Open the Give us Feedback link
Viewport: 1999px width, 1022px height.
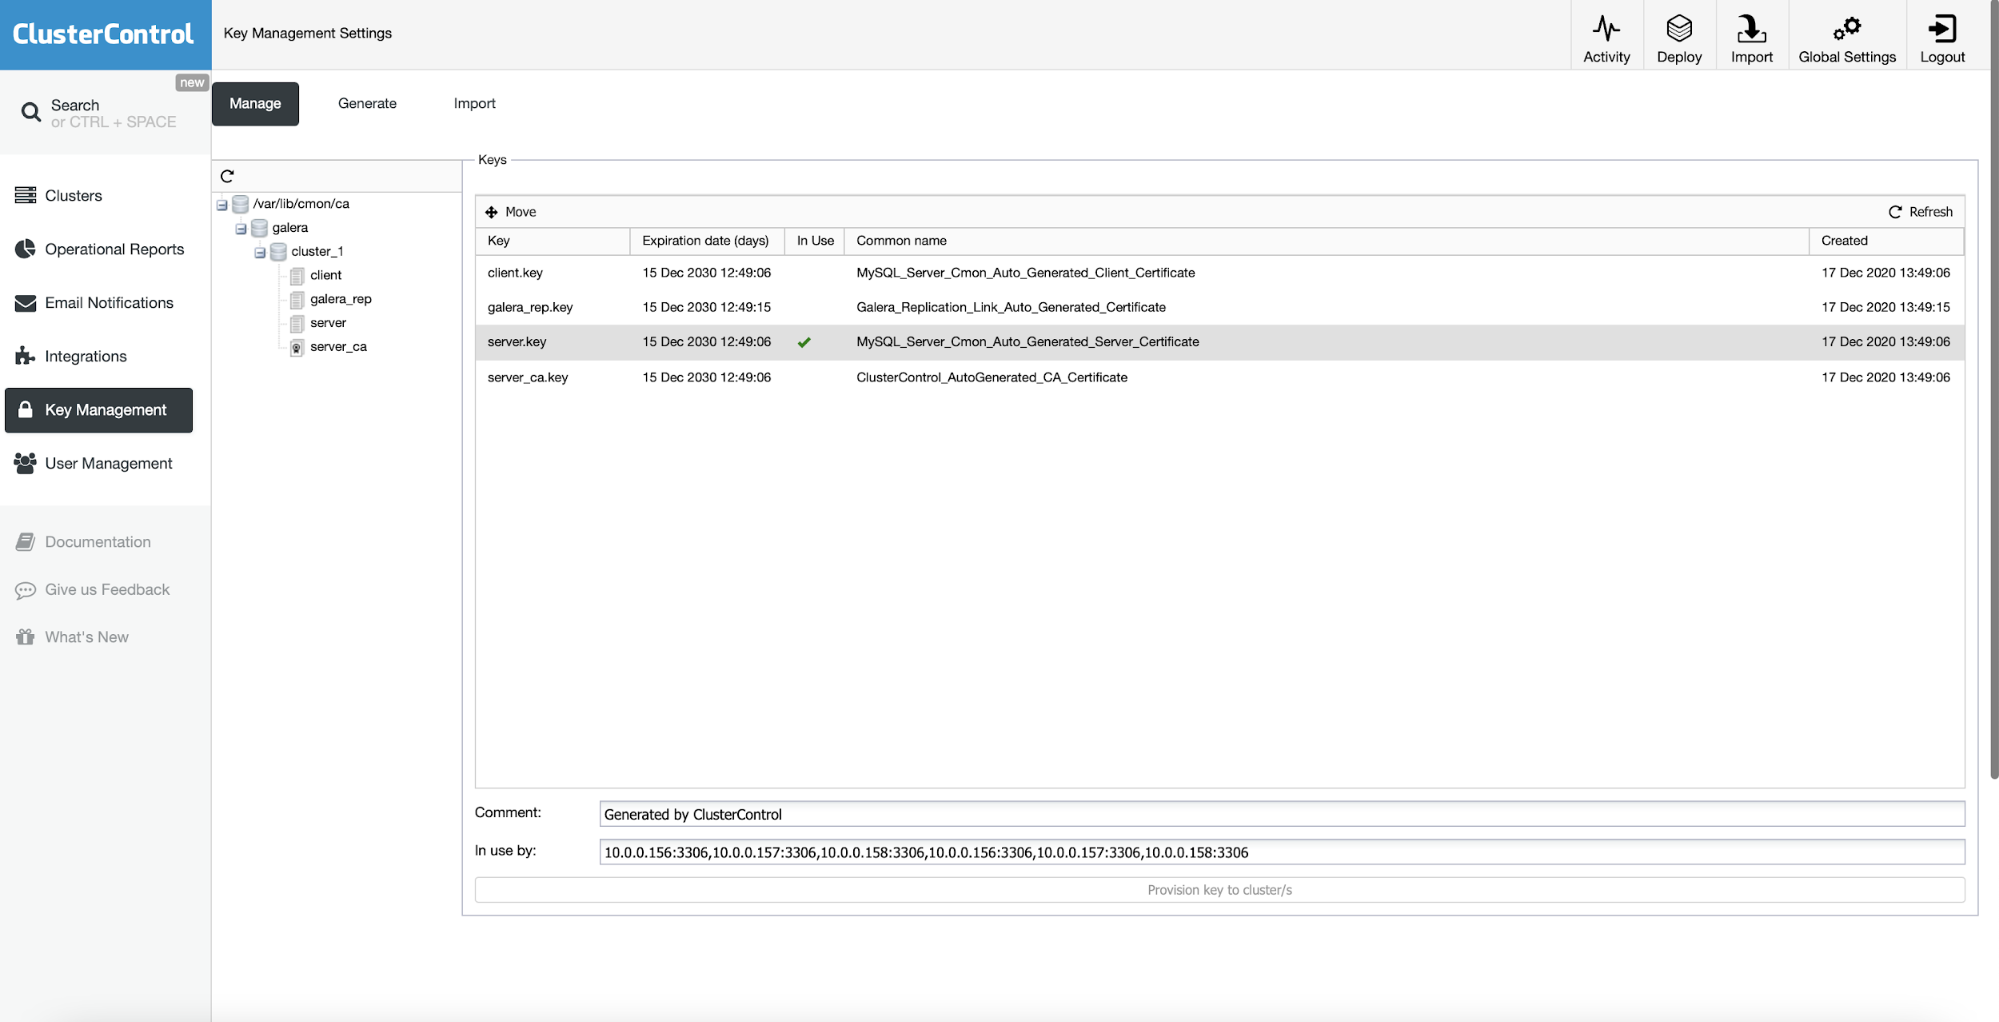tap(107, 590)
